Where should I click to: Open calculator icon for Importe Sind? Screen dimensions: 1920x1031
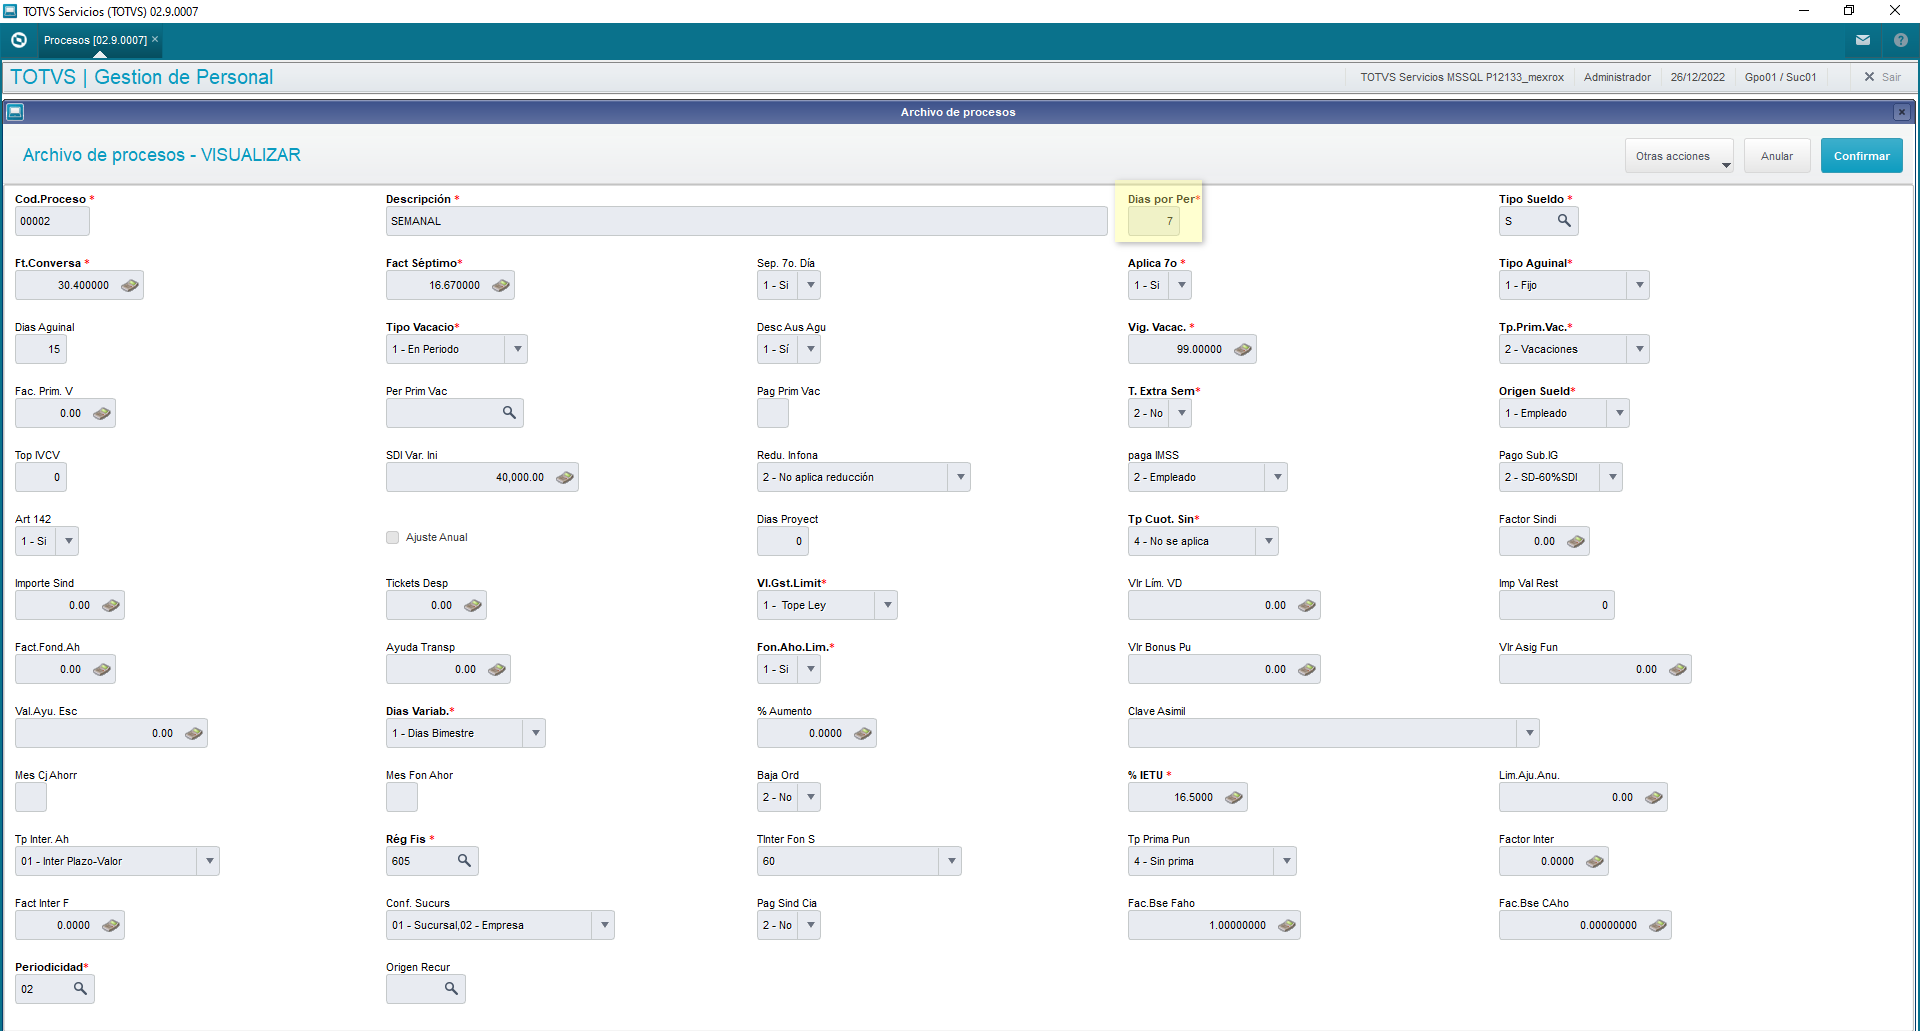click(x=111, y=606)
